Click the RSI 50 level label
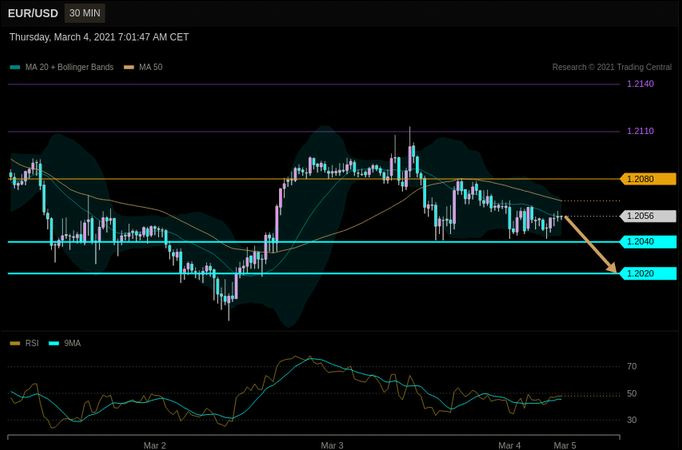This screenshot has height=450, width=682. (x=632, y=393)
